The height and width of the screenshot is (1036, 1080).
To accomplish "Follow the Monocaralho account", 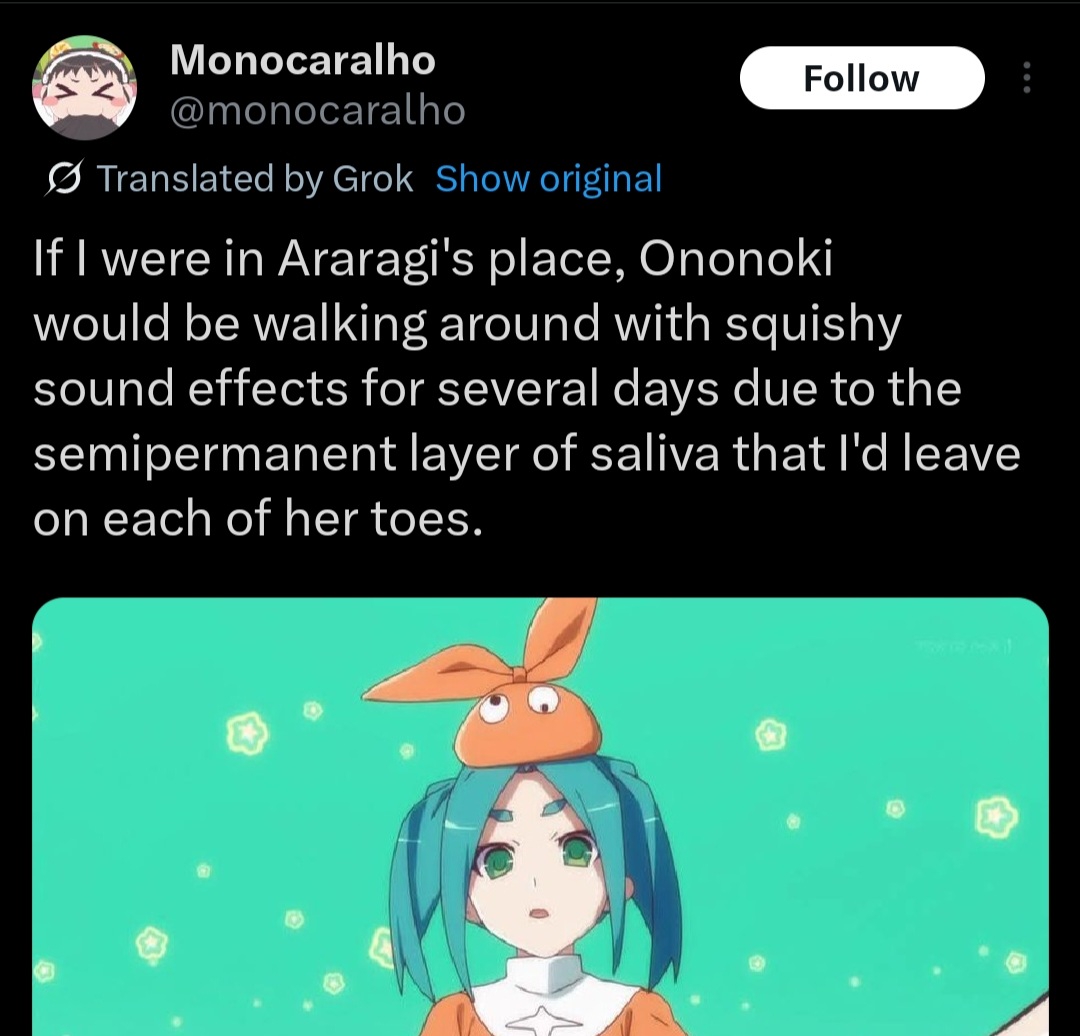I will pos(862,78).
